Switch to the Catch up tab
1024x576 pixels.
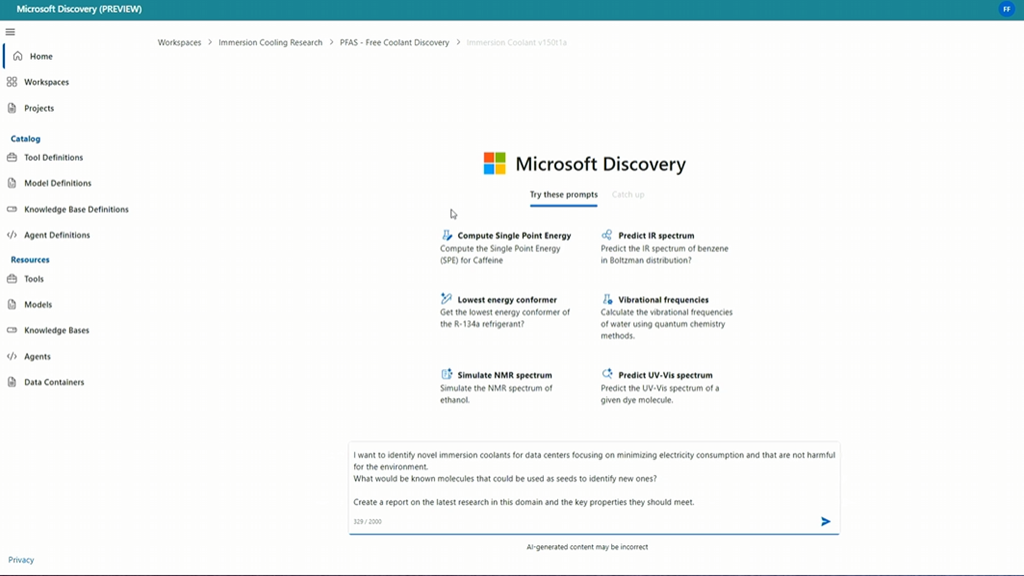tap(628, 194)
